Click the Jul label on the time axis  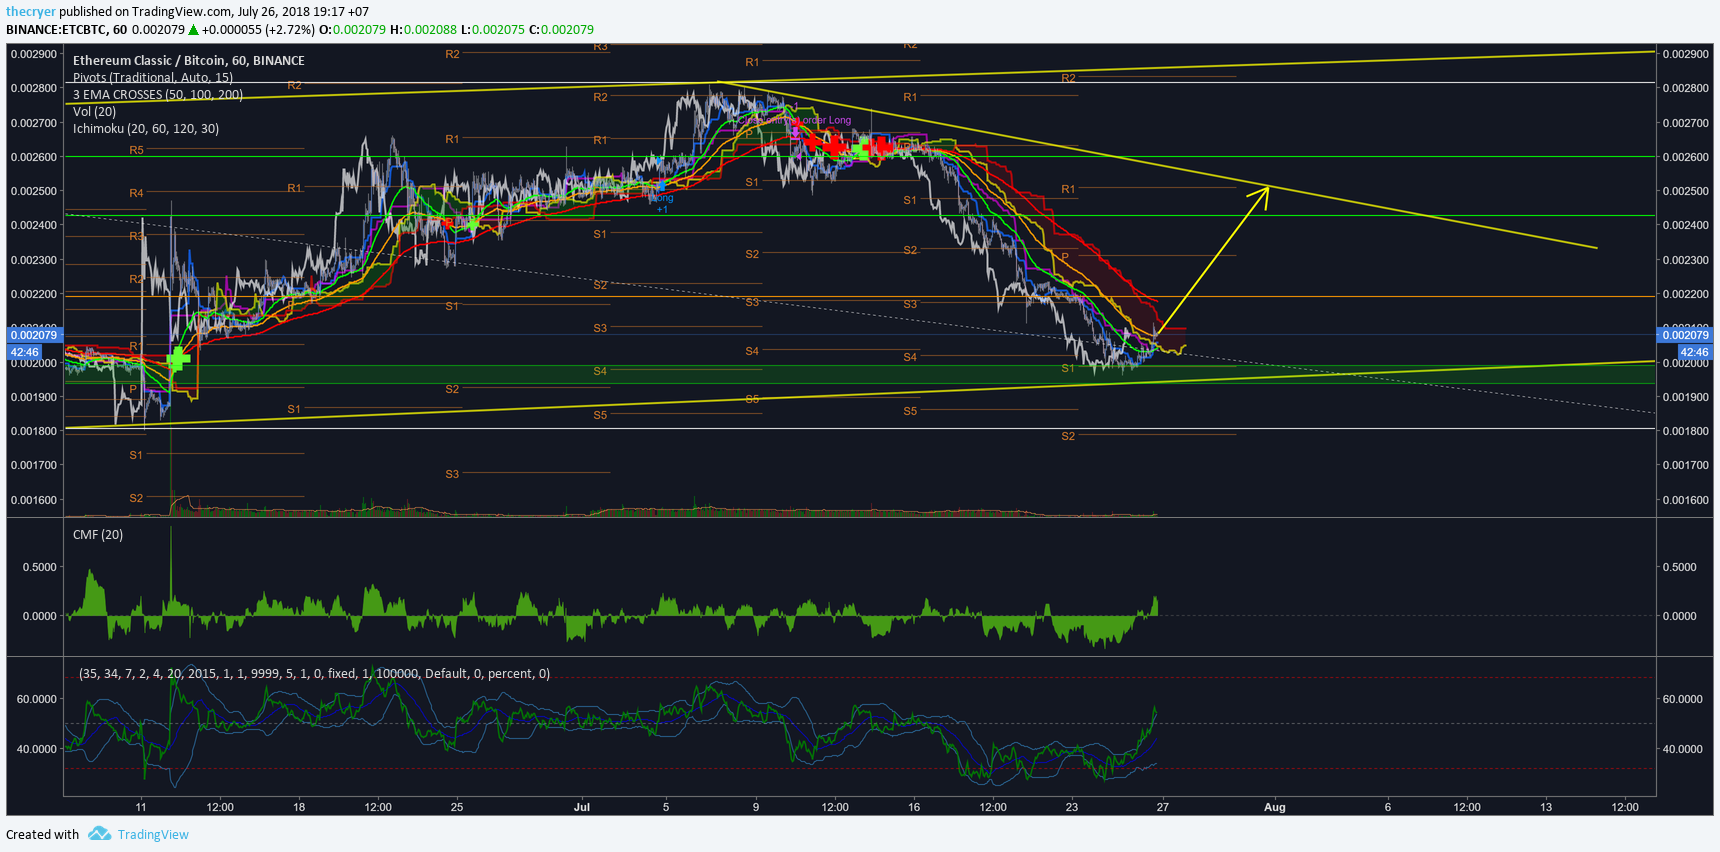point(582,807)
